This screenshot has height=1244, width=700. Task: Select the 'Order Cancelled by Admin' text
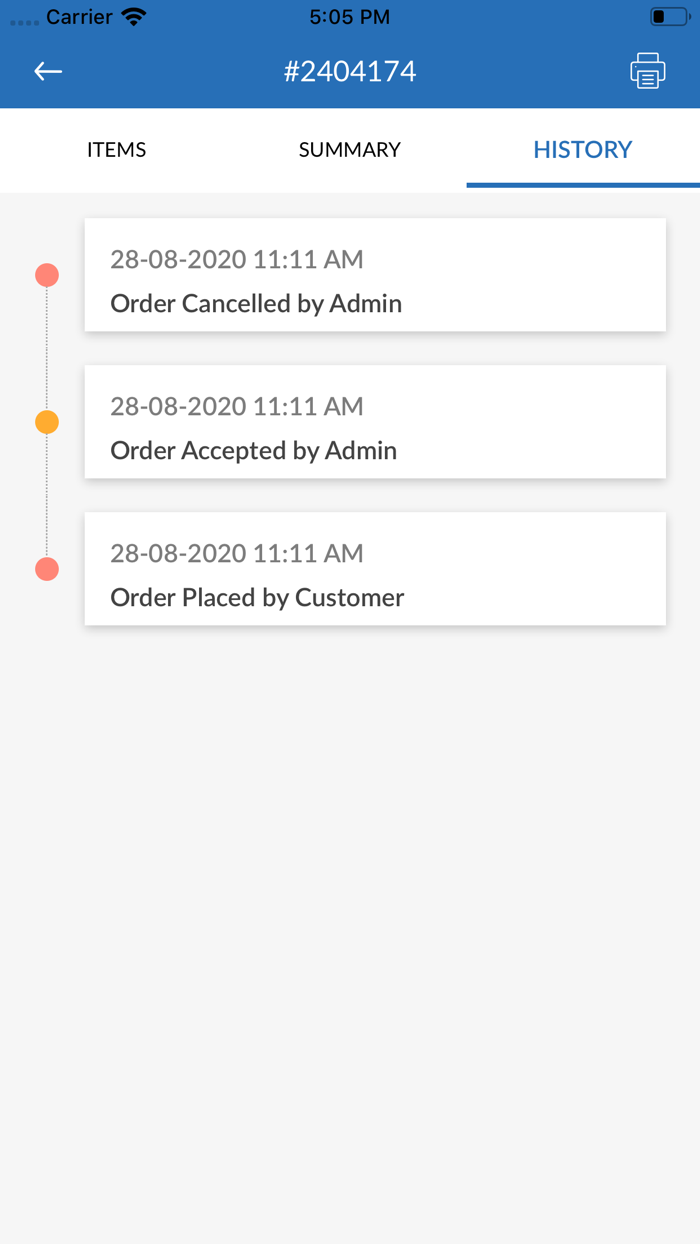256,304
